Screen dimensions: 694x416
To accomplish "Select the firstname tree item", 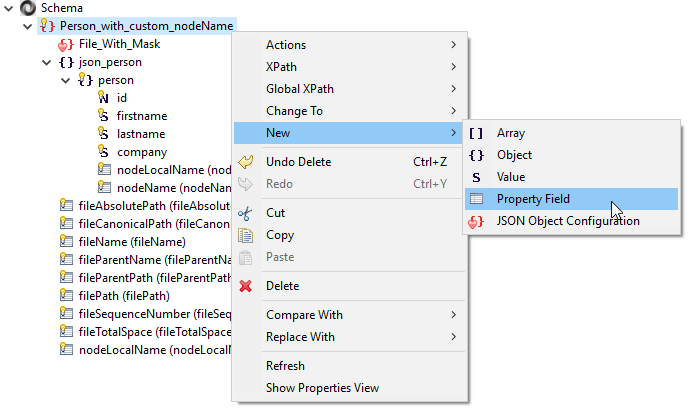I will pos(140,116).
